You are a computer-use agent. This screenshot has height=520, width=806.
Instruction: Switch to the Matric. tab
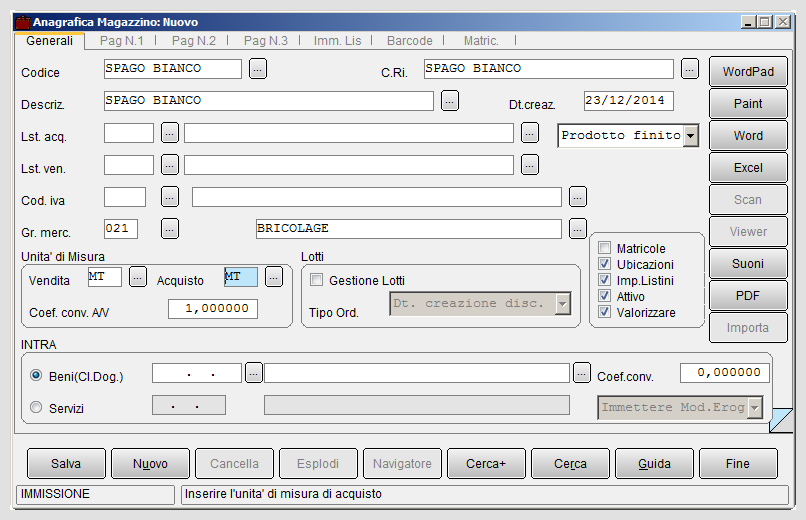coord(481,41)
